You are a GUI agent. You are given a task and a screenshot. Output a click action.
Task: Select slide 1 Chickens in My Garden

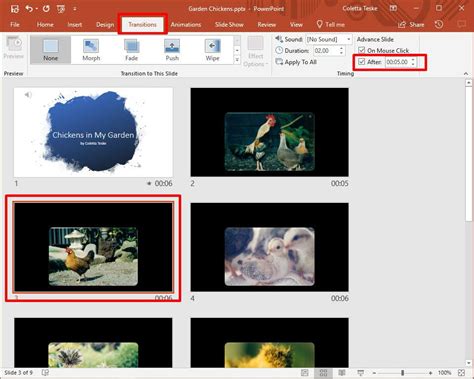[93, 132]
